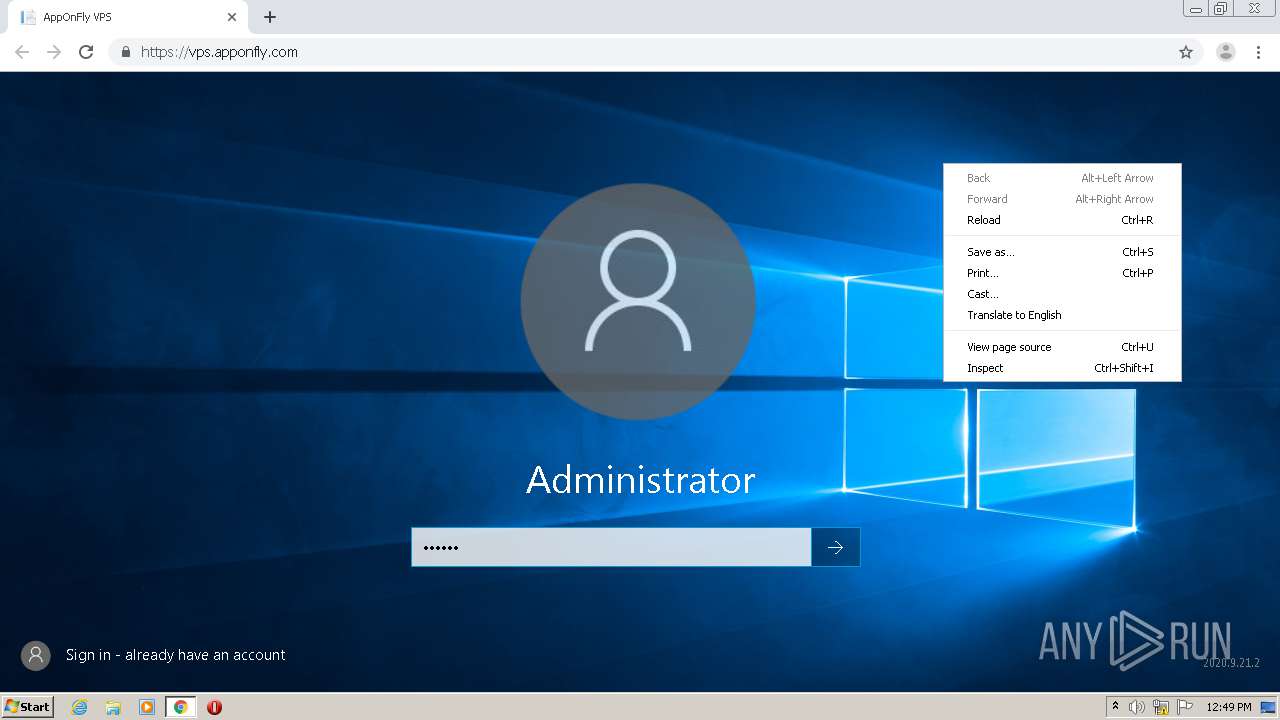Screen dimensions: 1280x720
Task: Click the network tray icon
Action: (1161, 707)
